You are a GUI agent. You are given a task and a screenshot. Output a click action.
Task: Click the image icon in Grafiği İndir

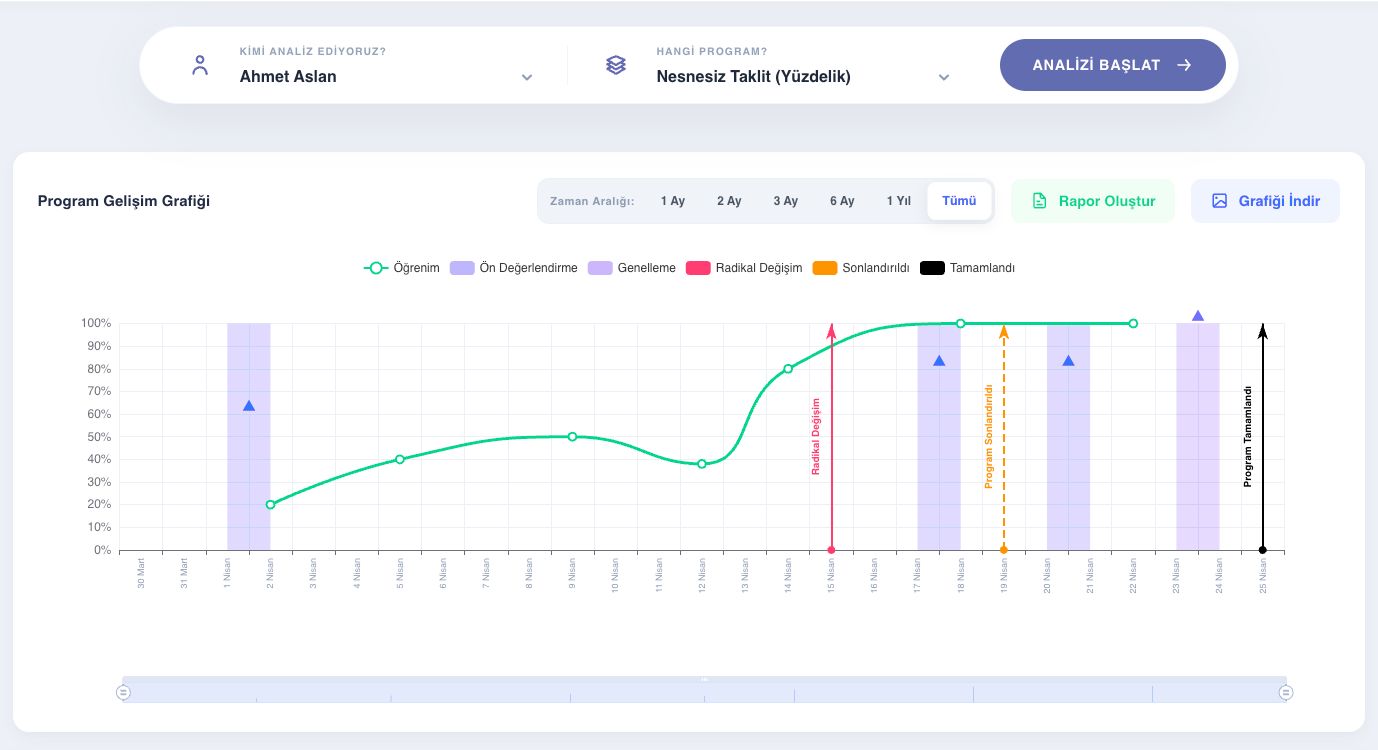pyautogui.click(x=1219, y=201)
